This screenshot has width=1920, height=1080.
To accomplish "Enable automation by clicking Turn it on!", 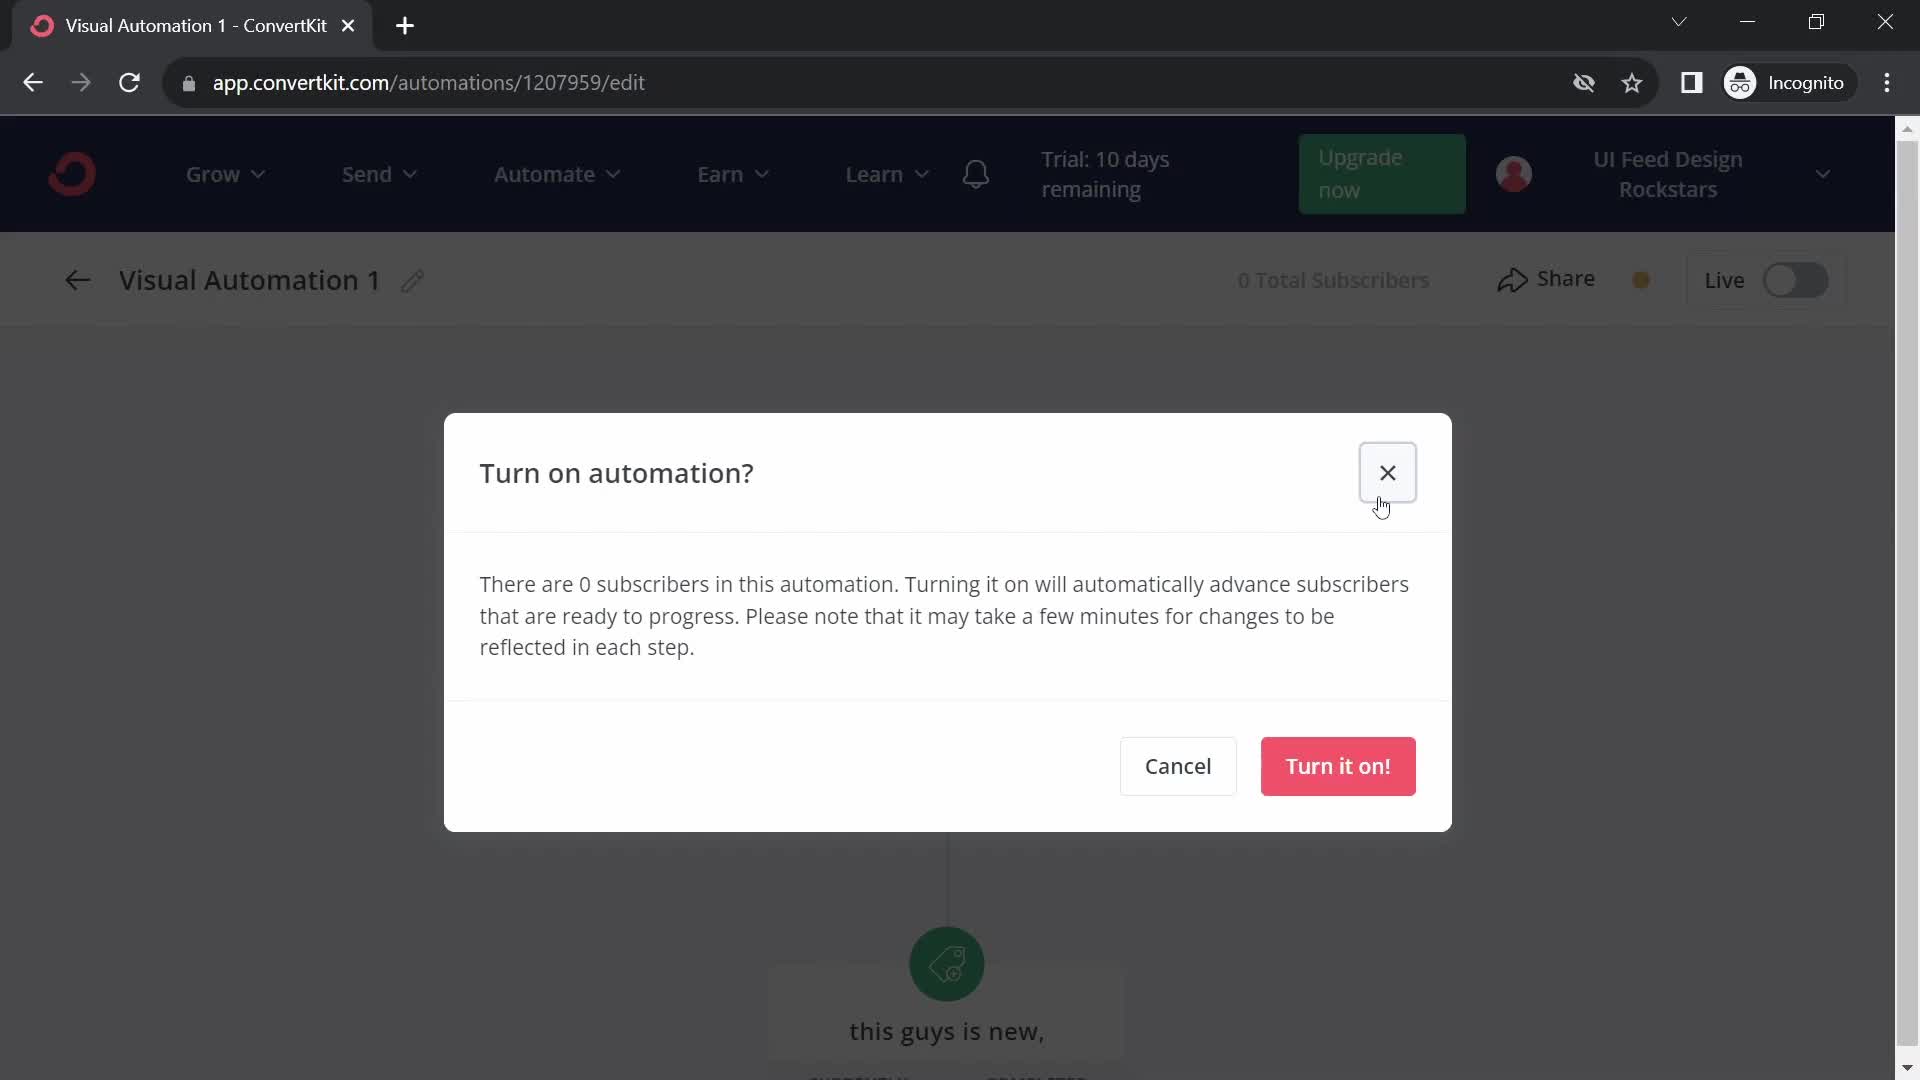I will tap(1338, 766).
